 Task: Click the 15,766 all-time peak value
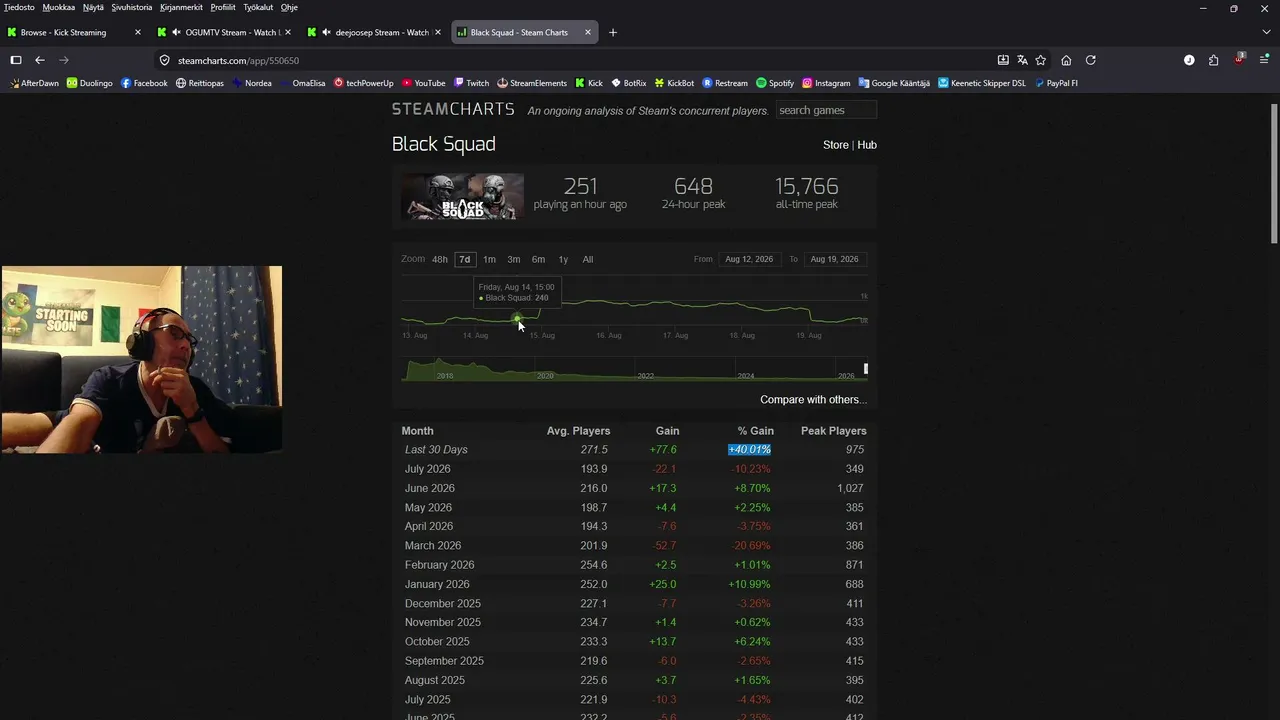pos(806,186)
